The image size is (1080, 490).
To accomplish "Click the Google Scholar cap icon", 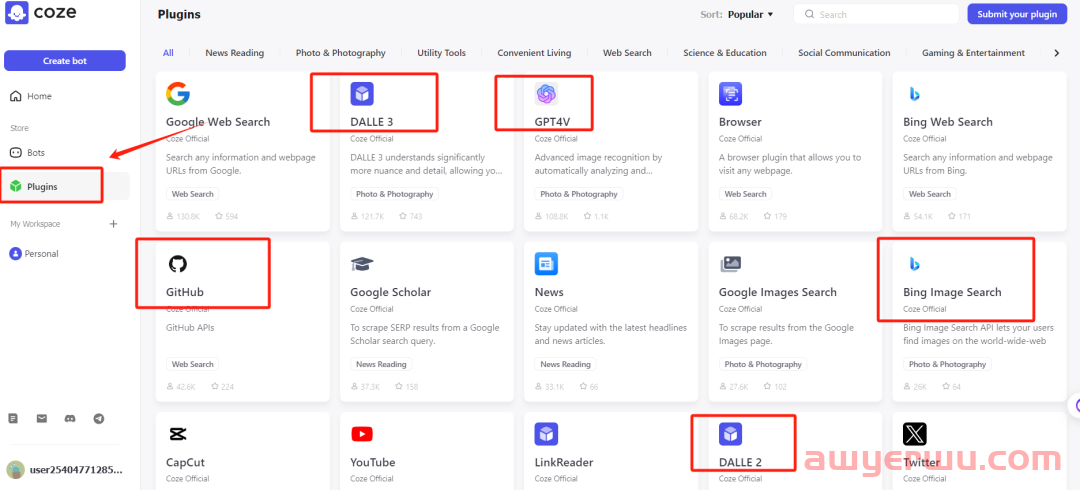I will tap(362, 264).
